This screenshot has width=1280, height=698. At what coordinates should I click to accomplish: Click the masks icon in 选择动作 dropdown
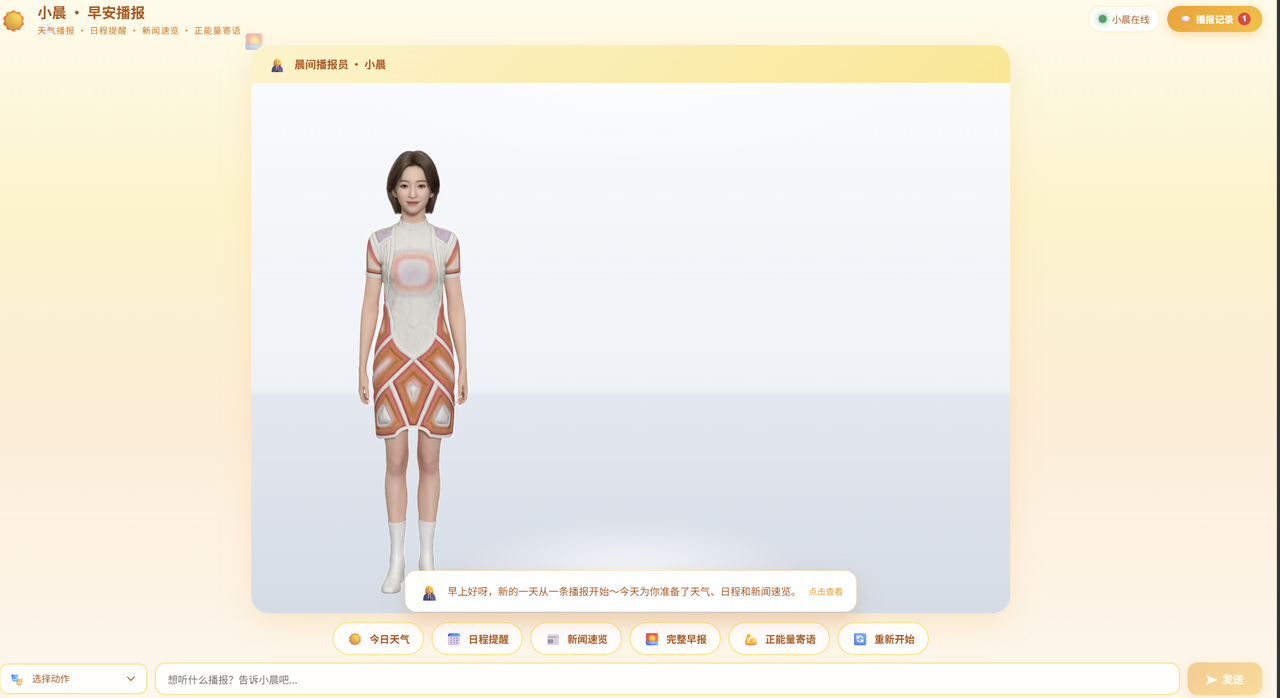[16, 679]
